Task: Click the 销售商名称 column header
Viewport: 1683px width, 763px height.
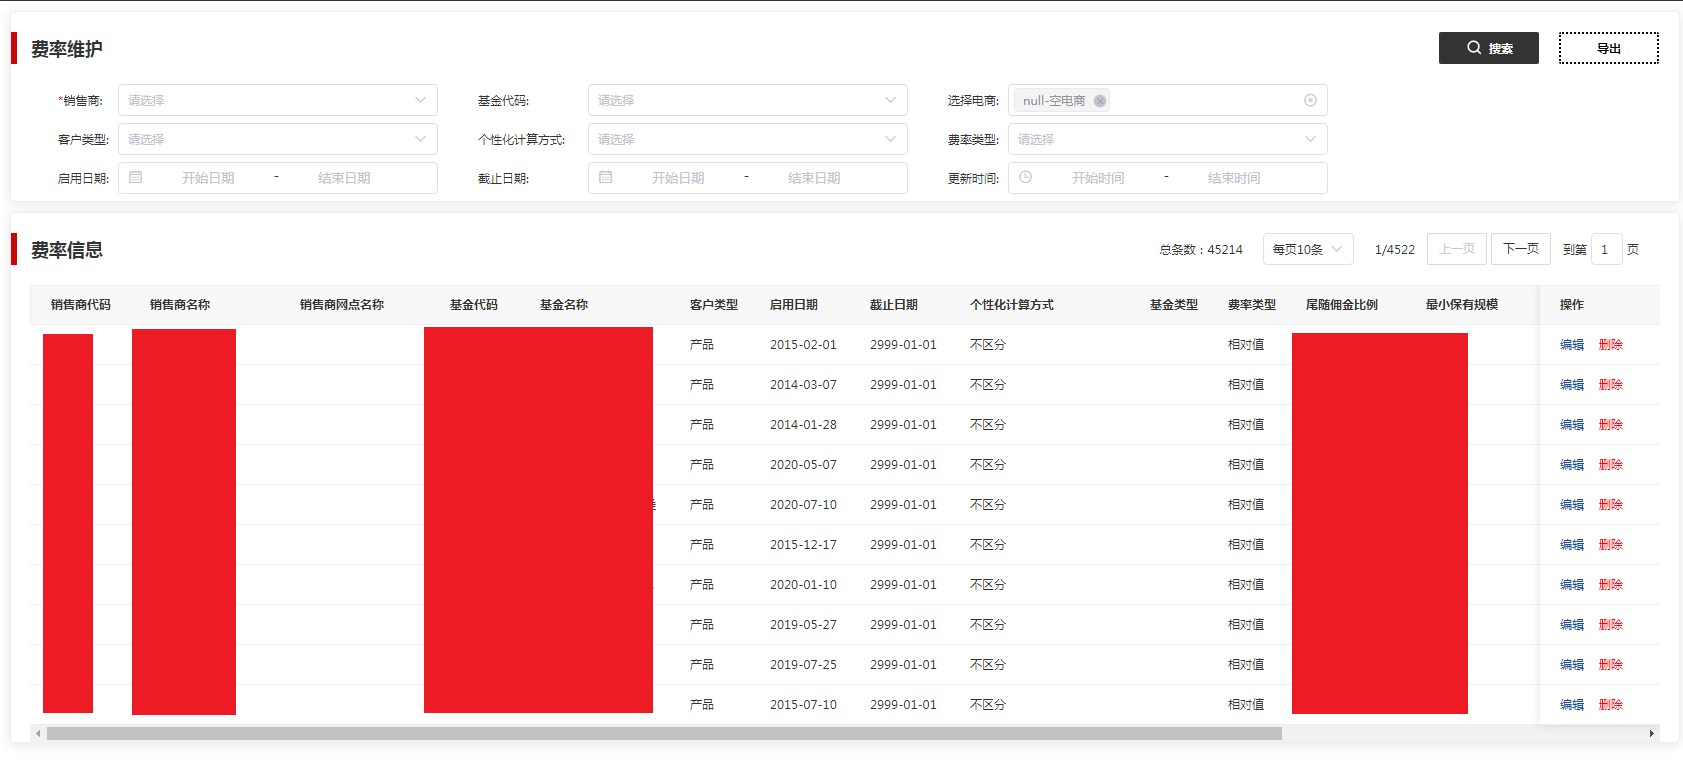Action: click(x=180, y=305)
